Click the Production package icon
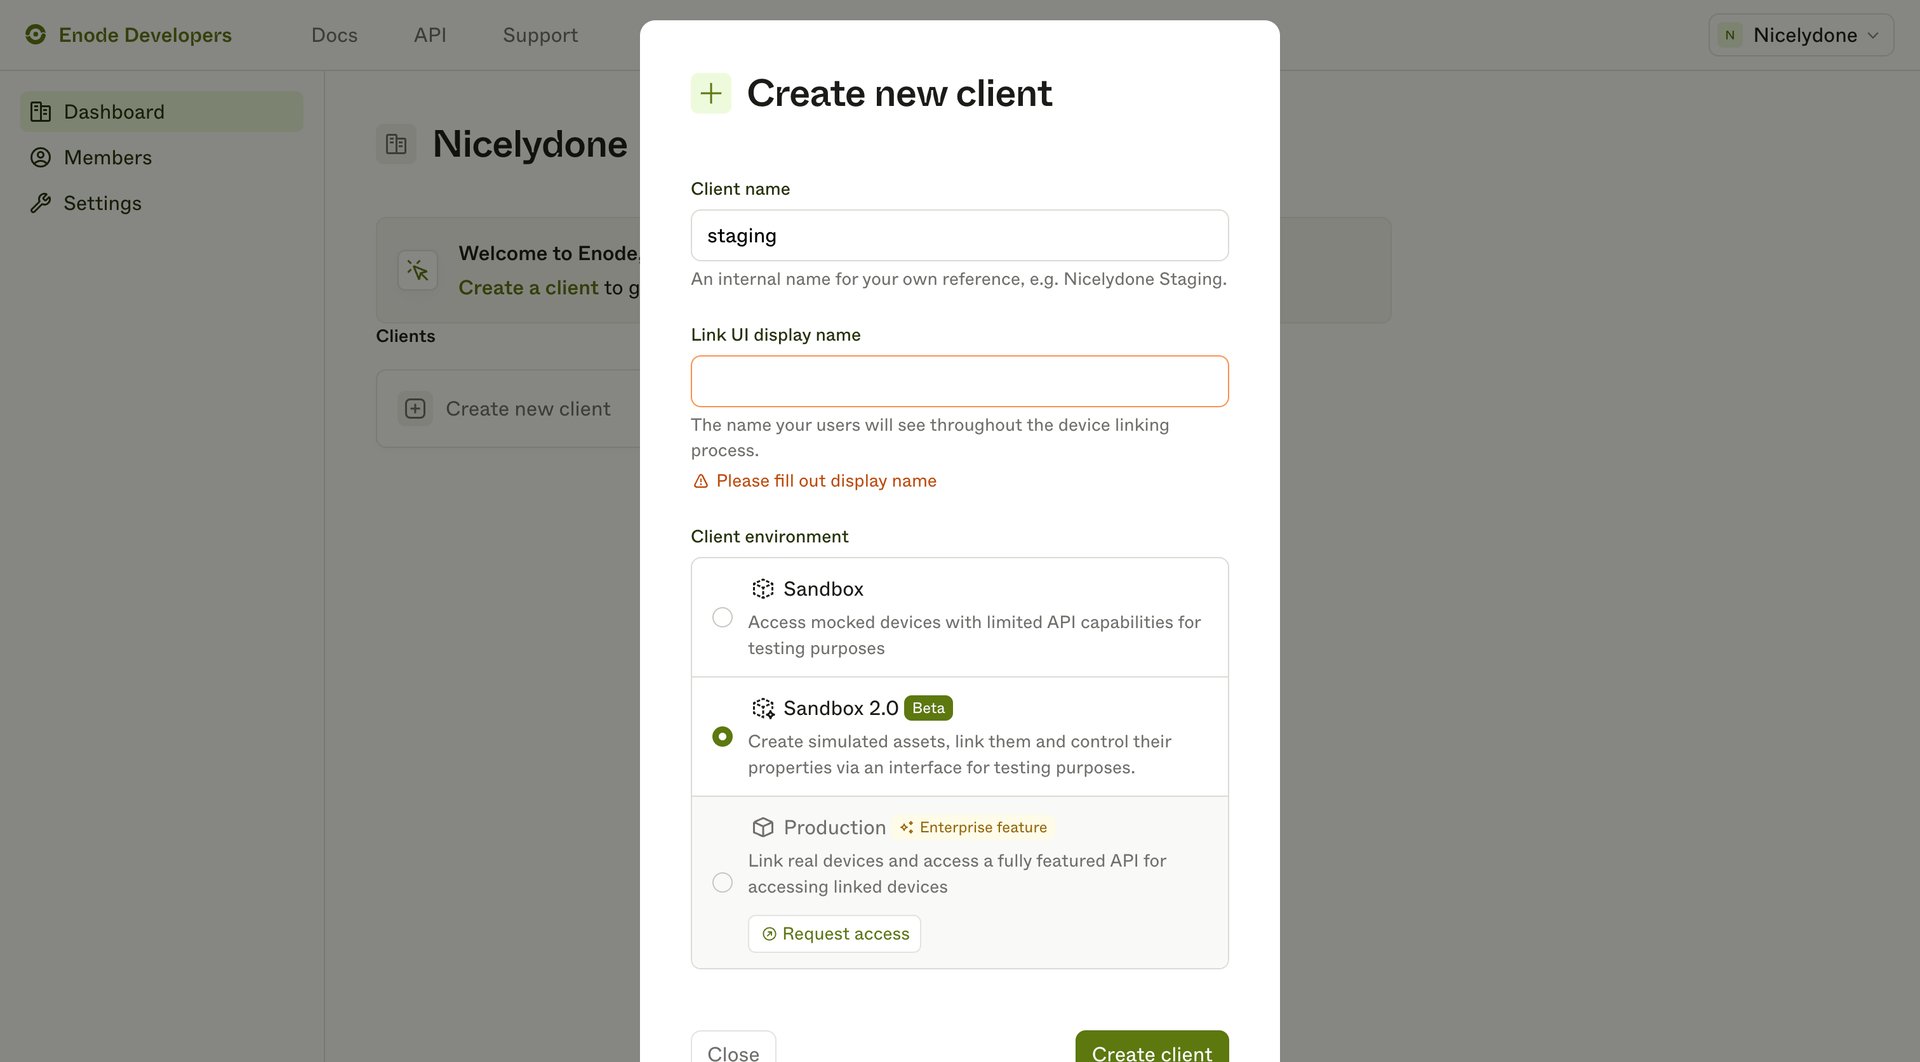1920x1062 pixels. [763, 827]
